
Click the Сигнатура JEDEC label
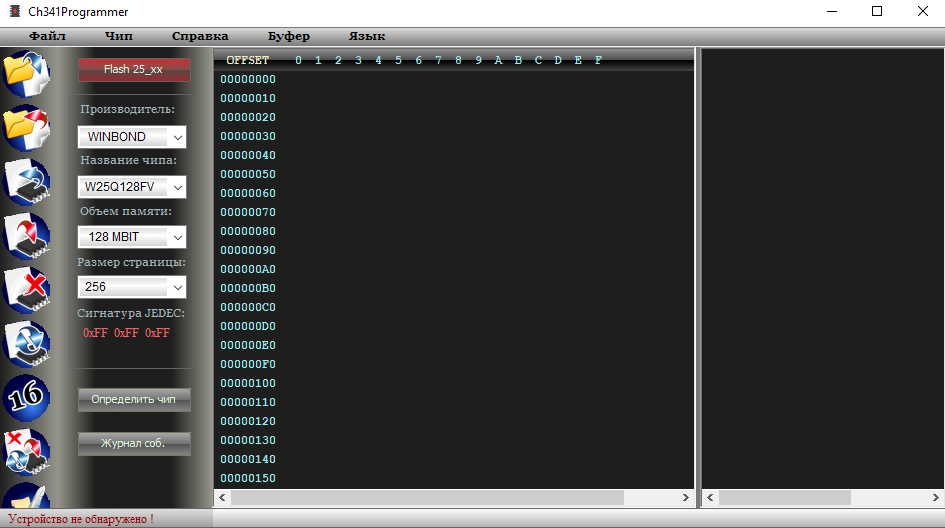131,313
